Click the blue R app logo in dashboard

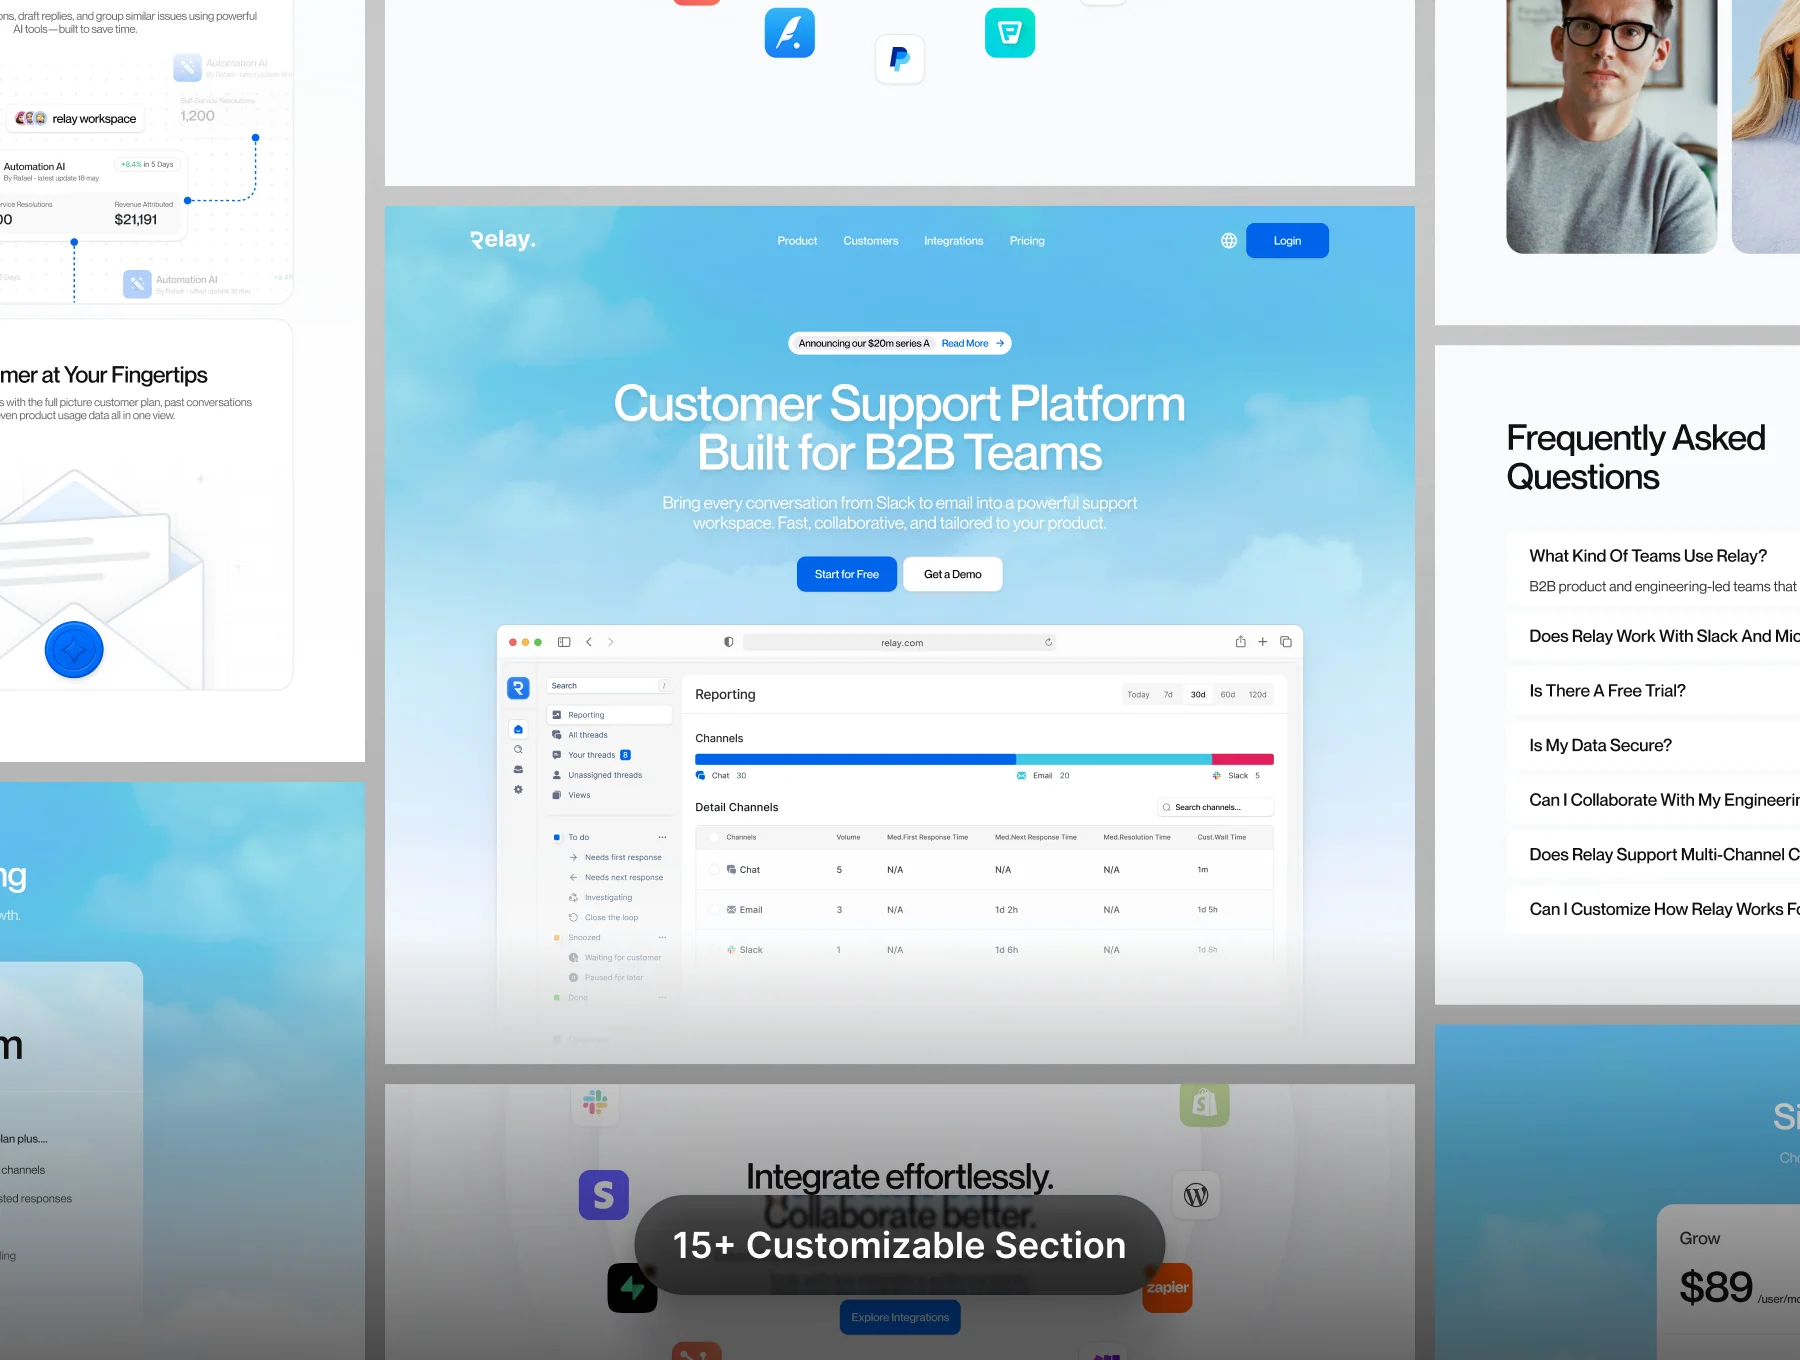coord(518,688)
